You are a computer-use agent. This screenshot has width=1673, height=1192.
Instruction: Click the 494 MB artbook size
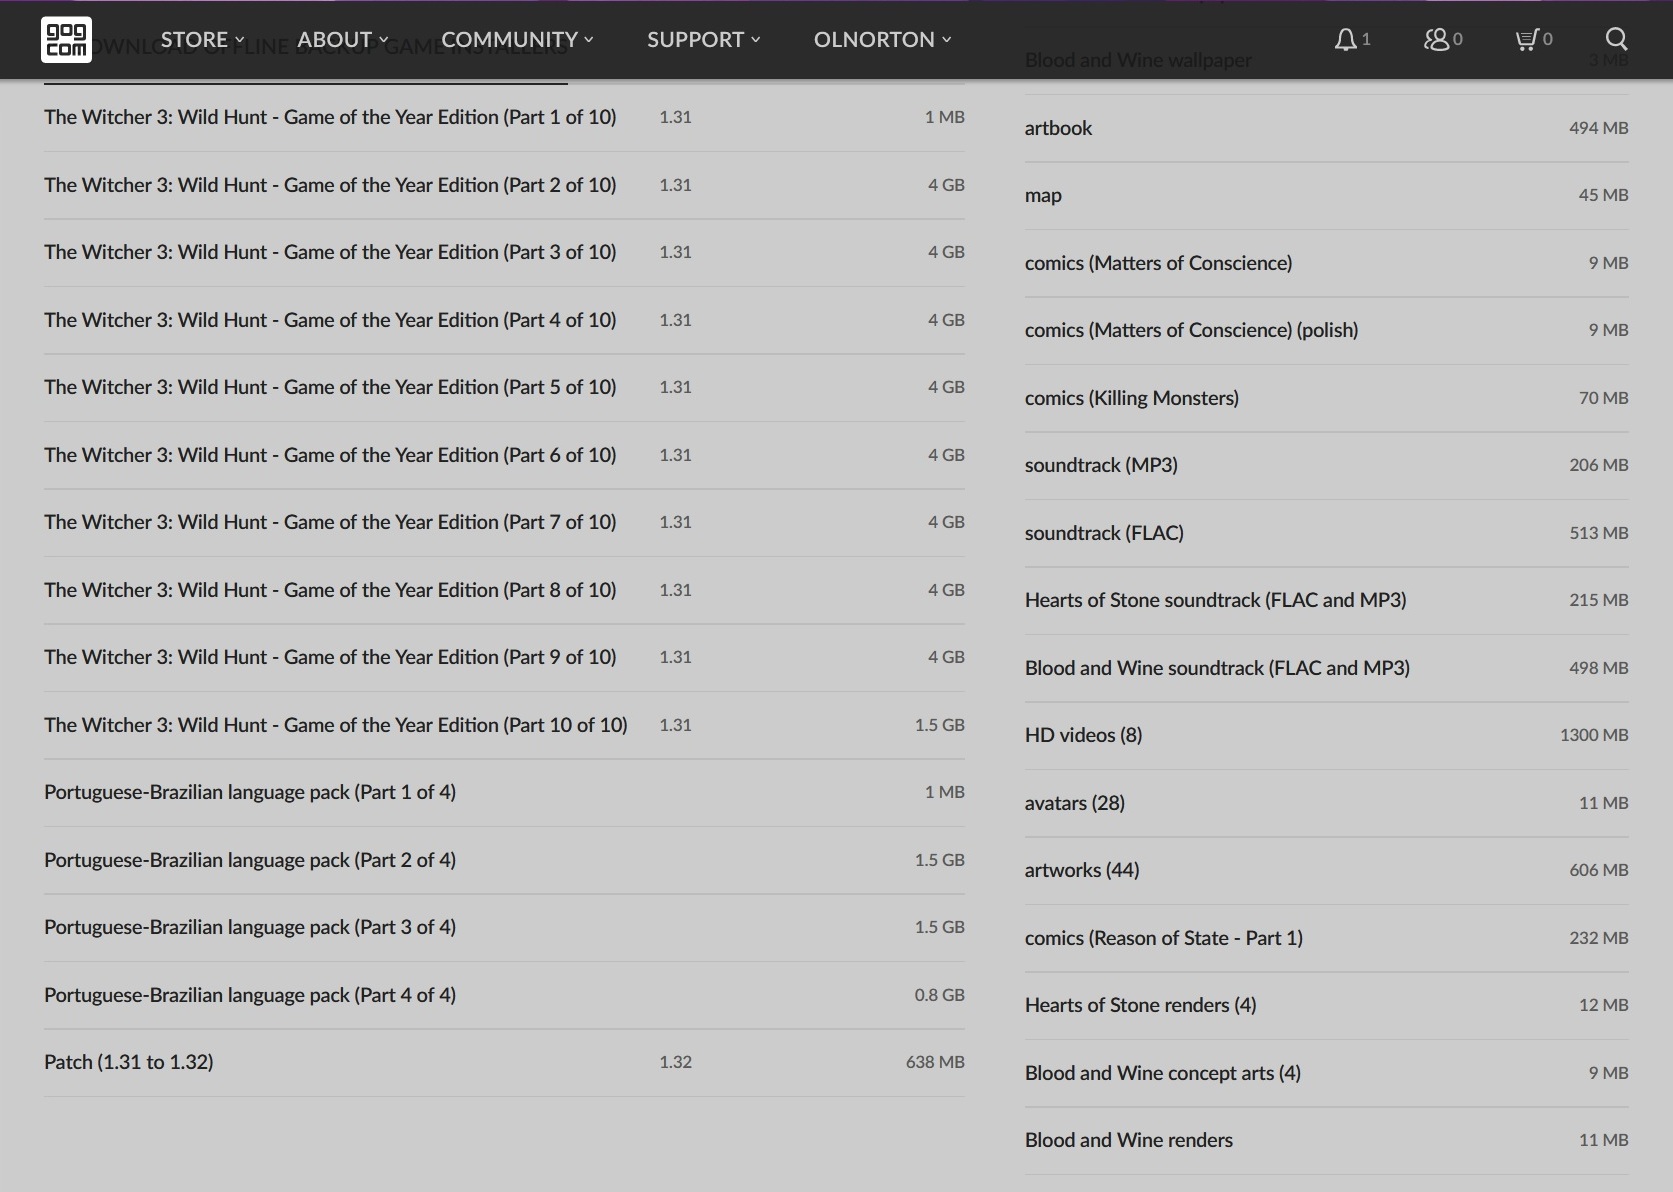coord(1598,128)
